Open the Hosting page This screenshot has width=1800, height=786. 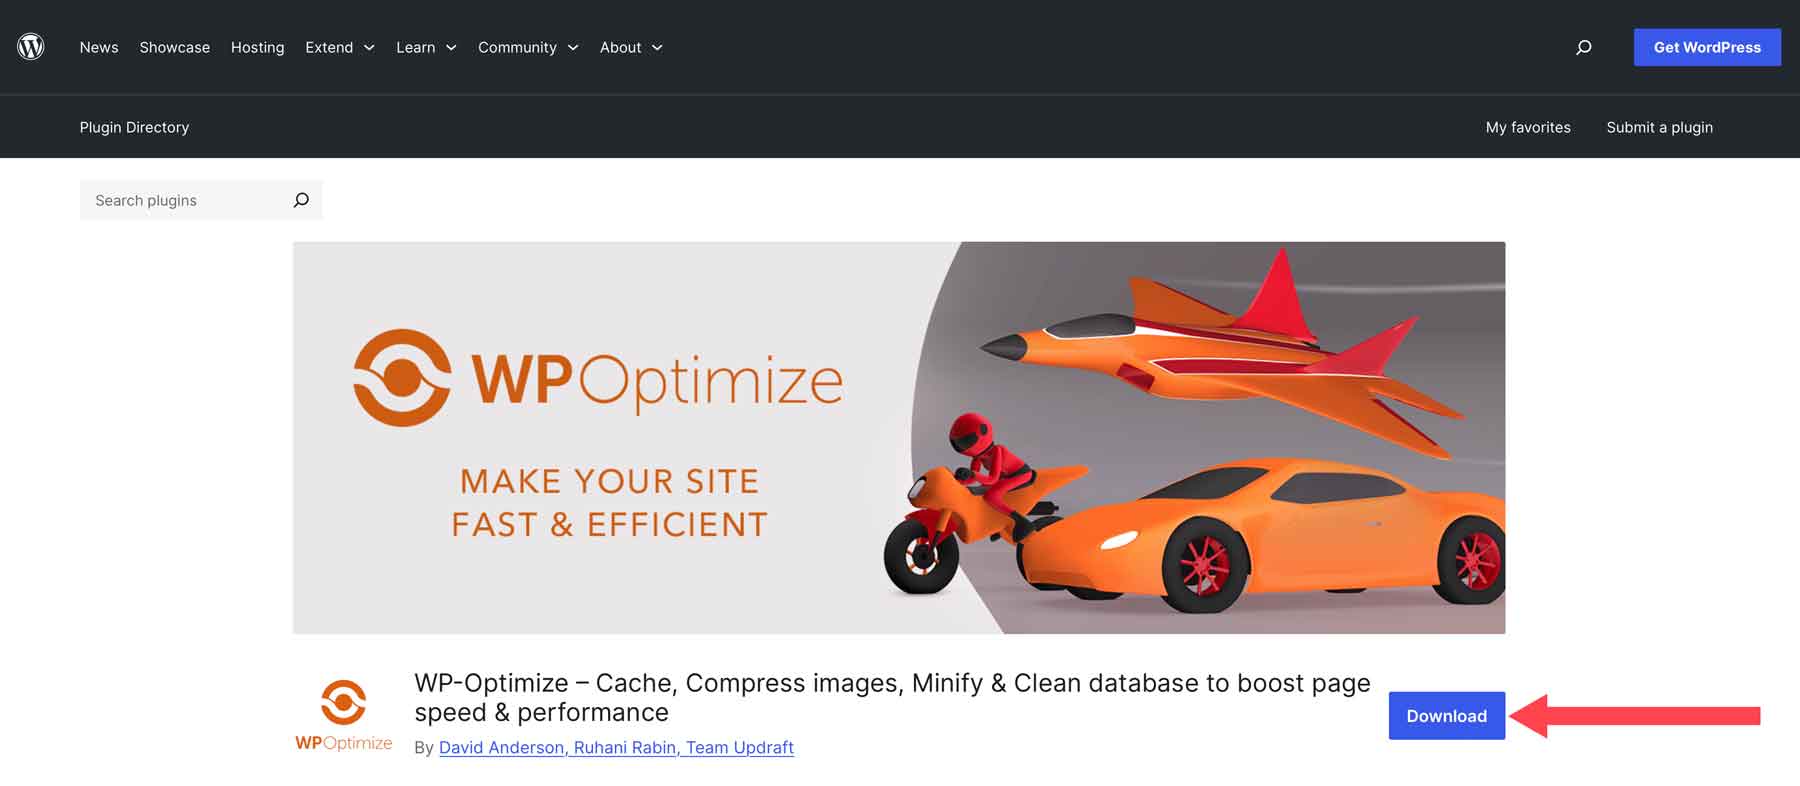coord(257,47)
